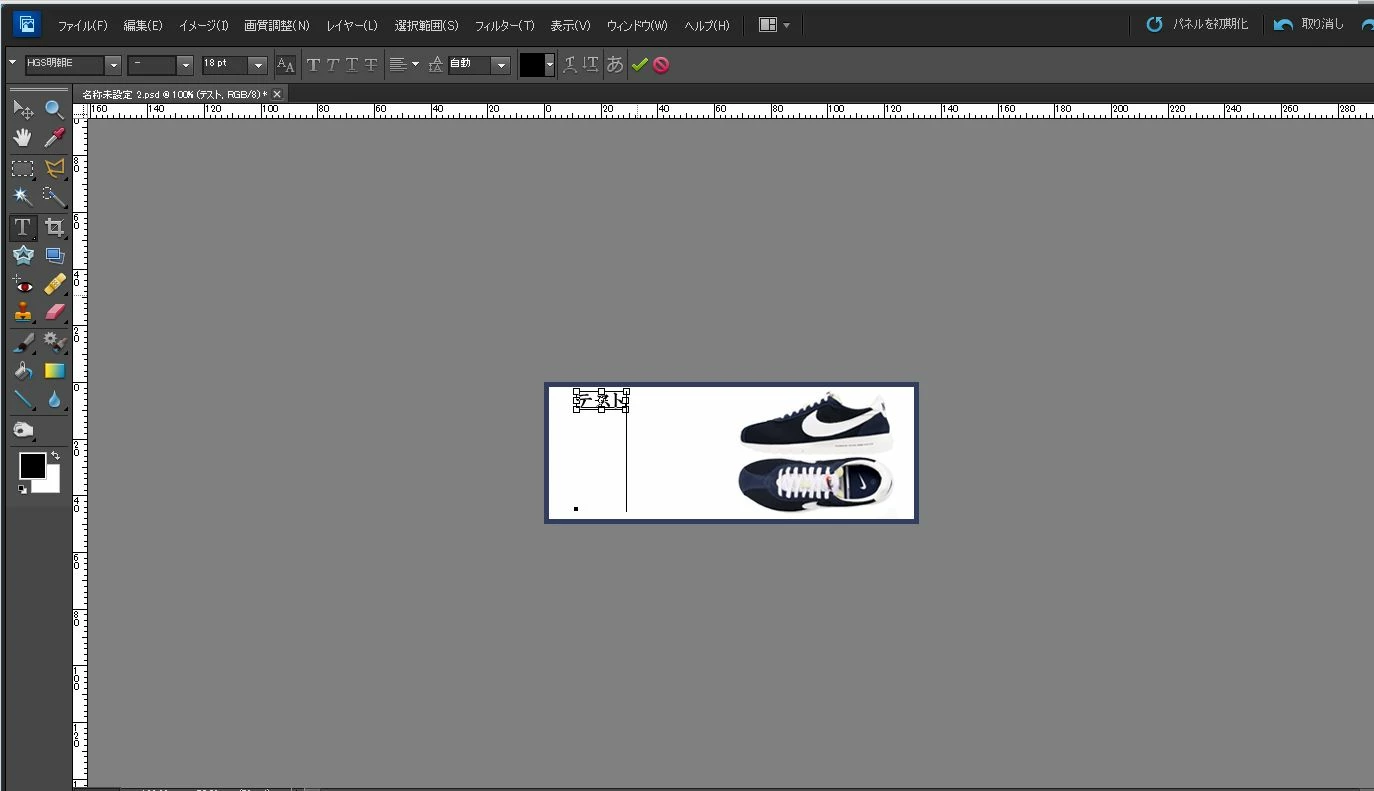Select the Sponge tool

click(23, 430)
